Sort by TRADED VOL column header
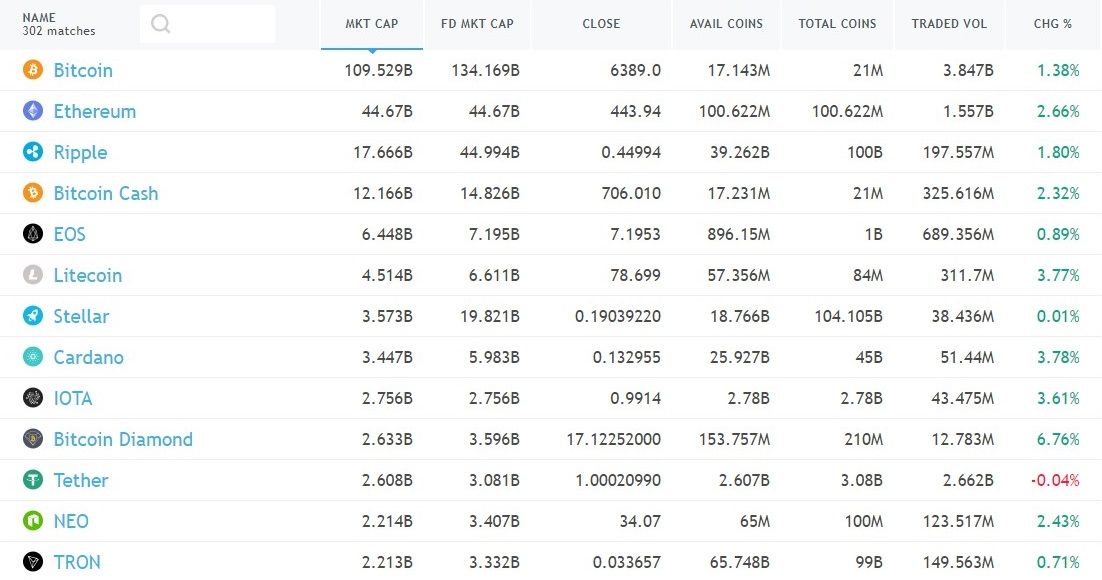The width and height of the screenshot is (1102, 580). point(949,23)
